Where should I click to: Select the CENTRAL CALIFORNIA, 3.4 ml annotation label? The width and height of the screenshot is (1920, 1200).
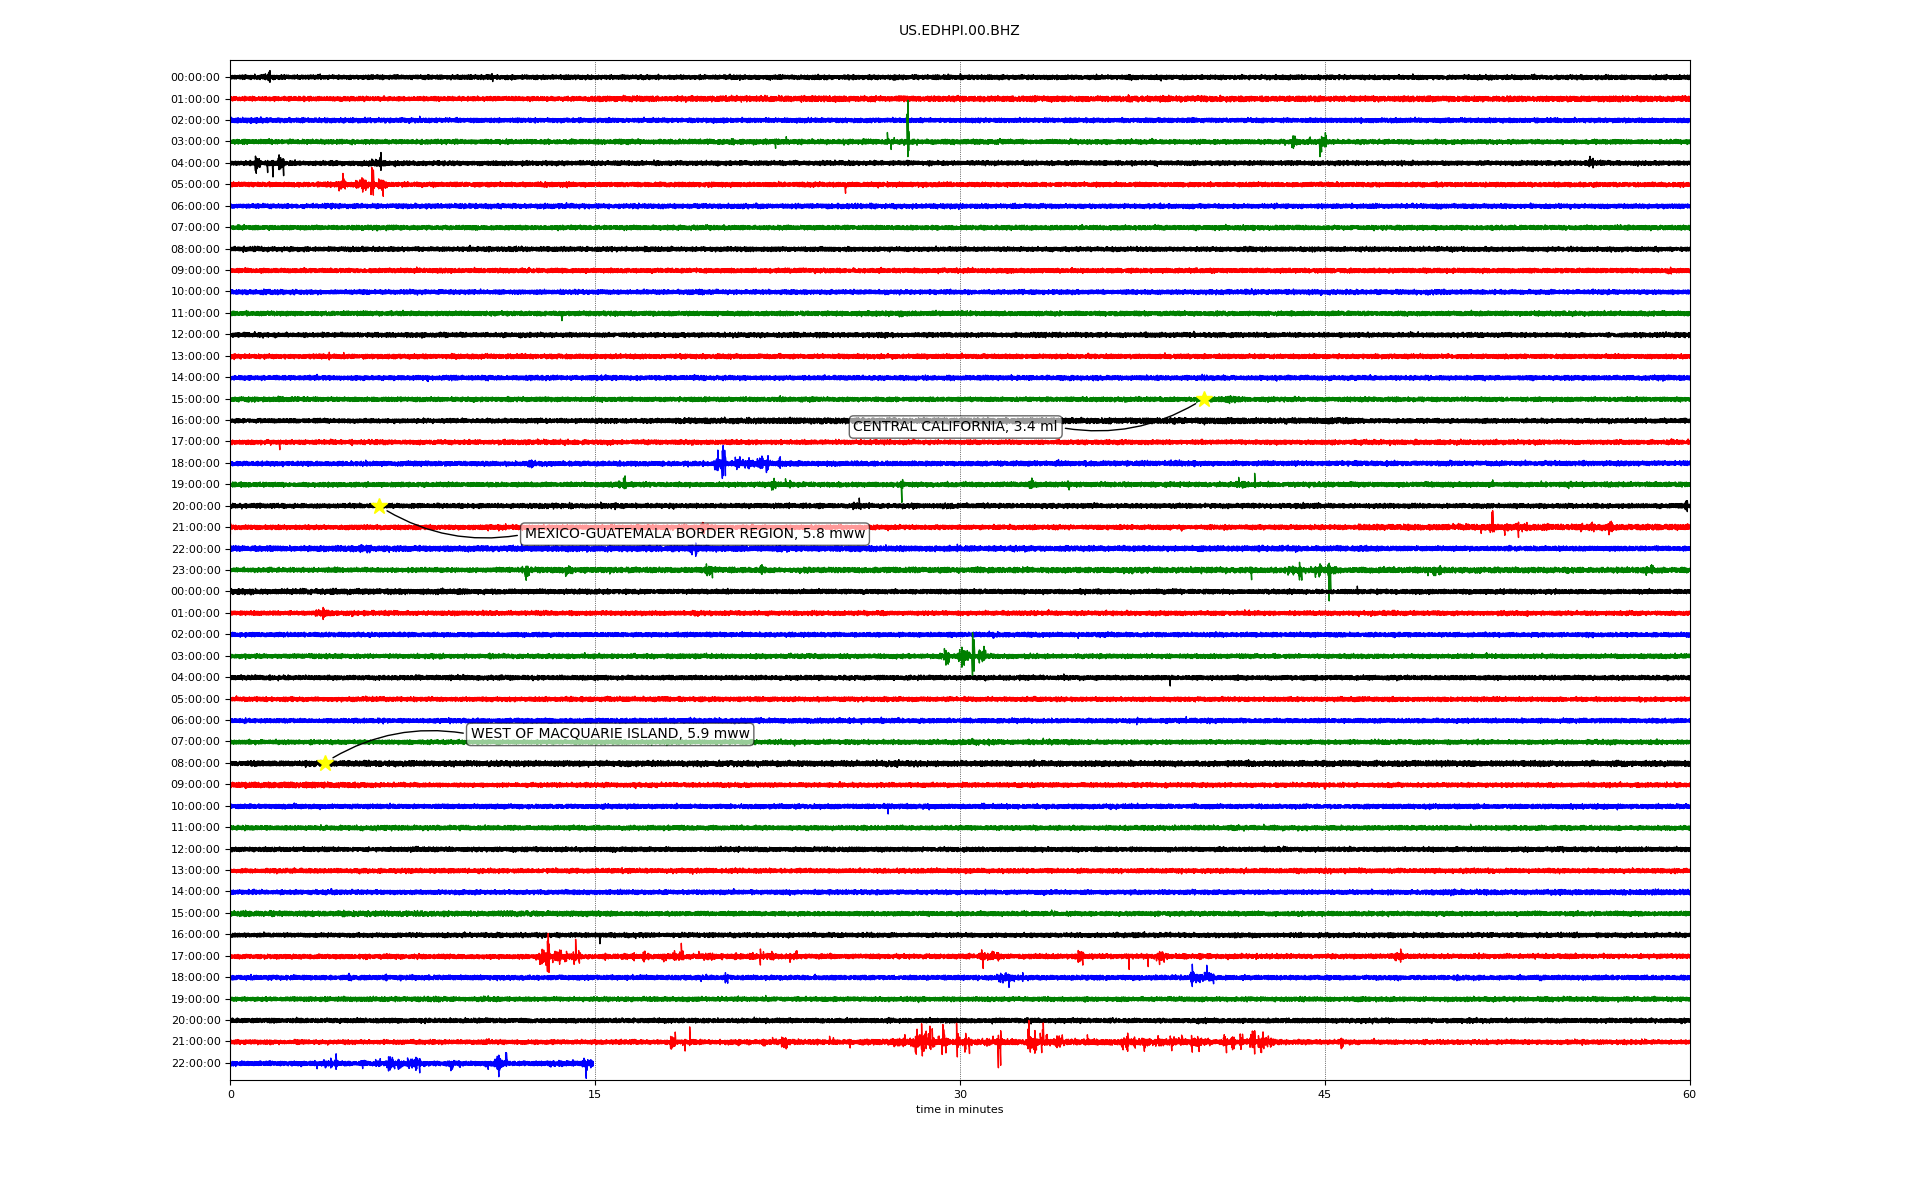click(x=954, y=427)
